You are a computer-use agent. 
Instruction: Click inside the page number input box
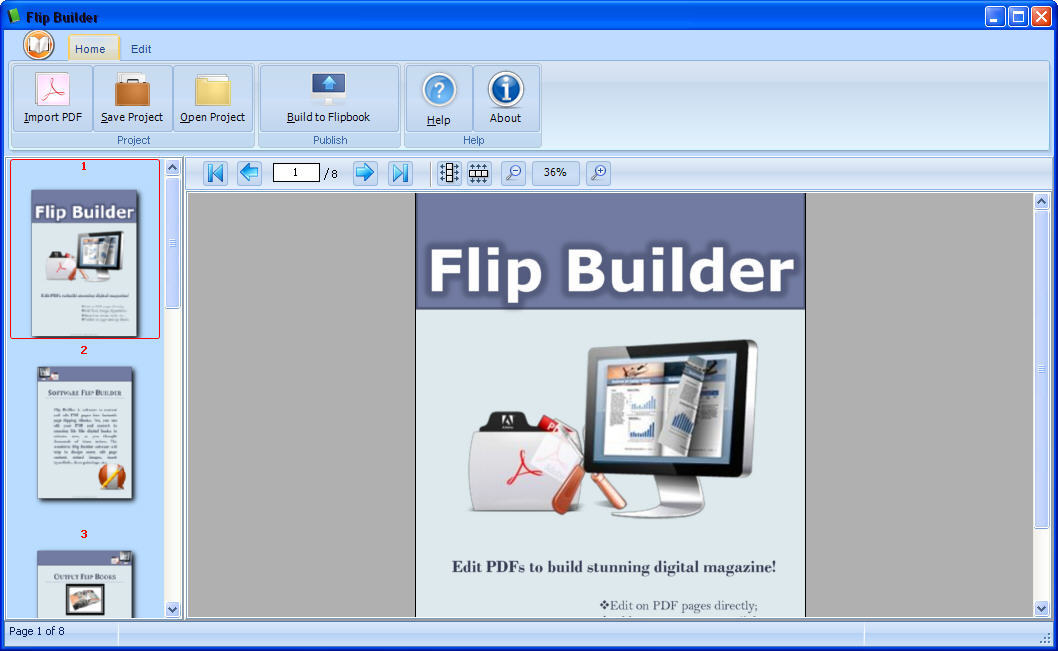(295, 172)
